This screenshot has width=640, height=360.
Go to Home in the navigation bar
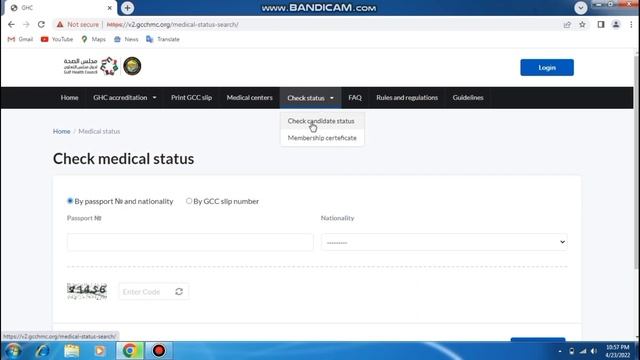pos(69,98)
